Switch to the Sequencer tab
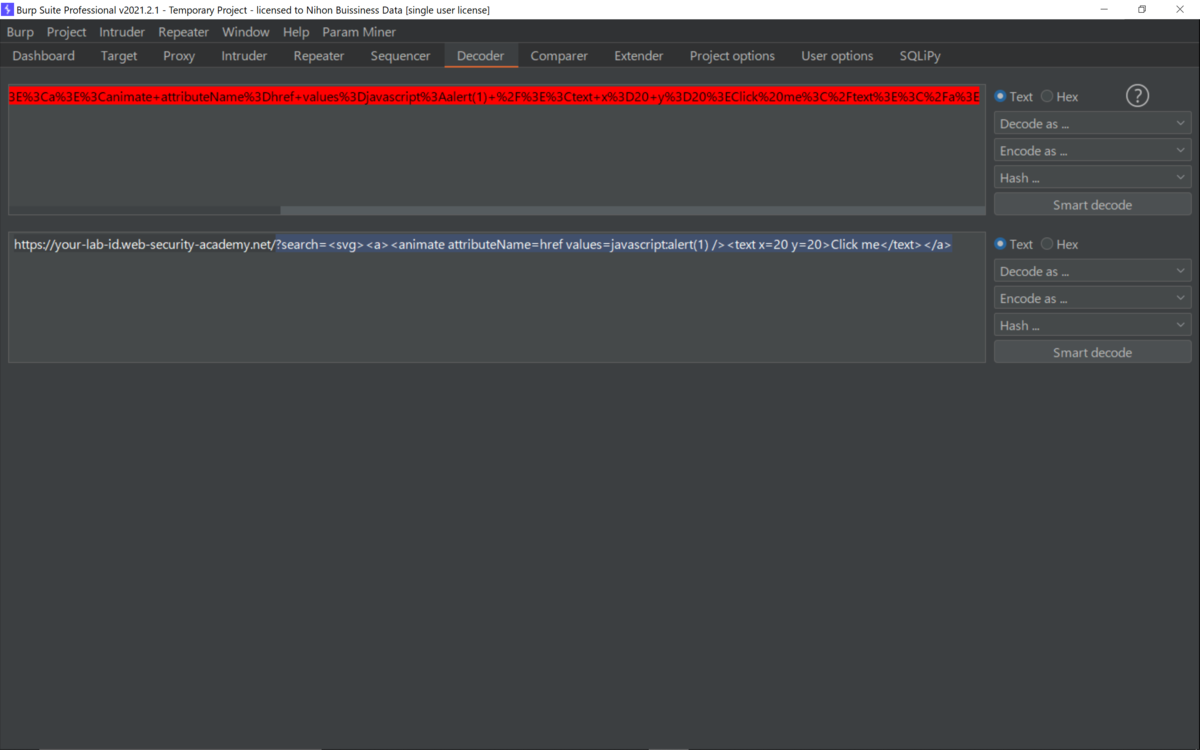1200x750 pixels. point(400,56)
